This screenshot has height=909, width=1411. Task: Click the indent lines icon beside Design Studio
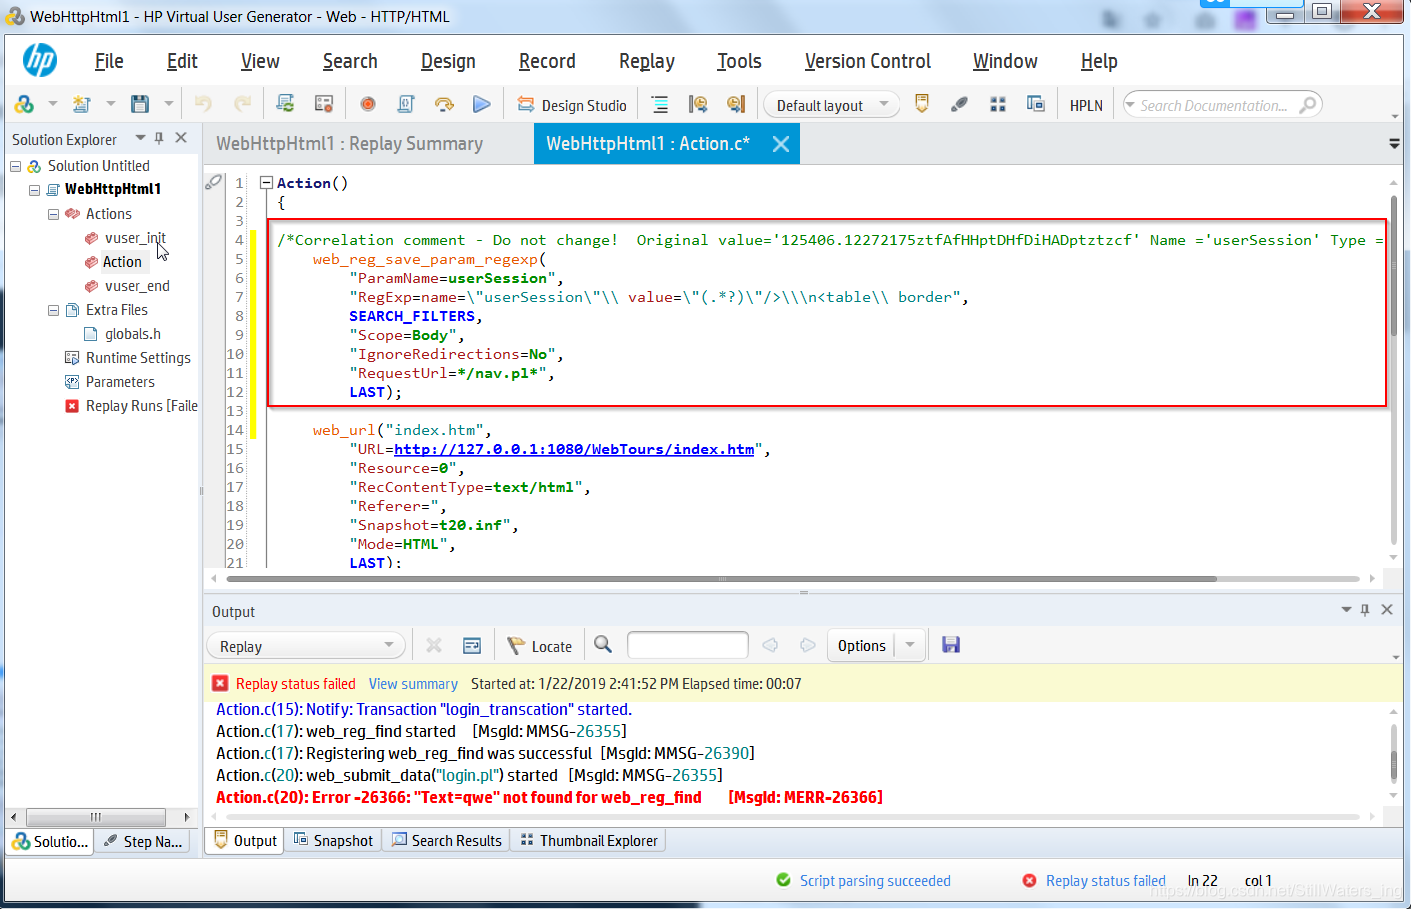[660, 104]
